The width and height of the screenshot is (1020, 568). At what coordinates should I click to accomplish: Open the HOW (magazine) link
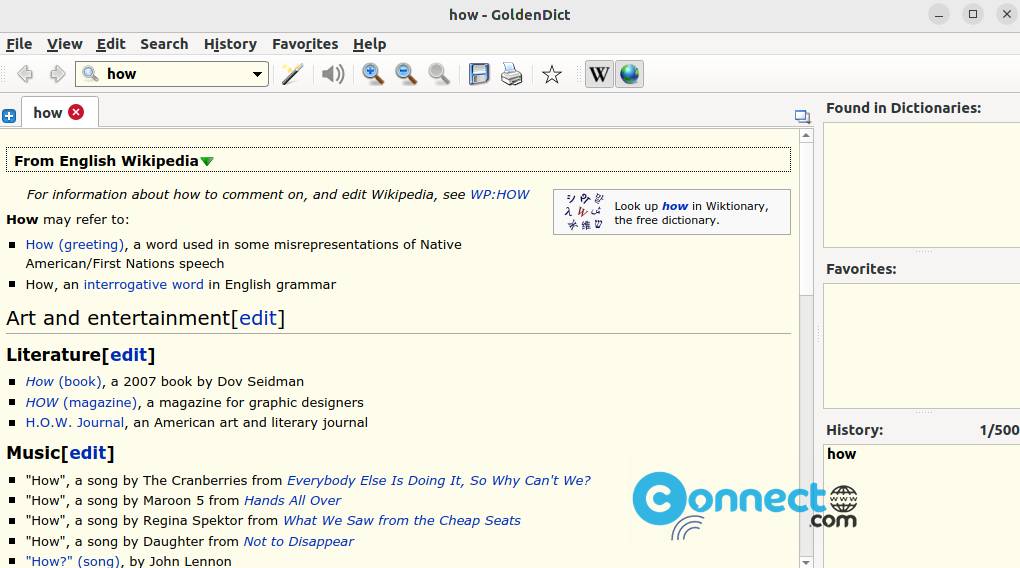click(81, 402)
